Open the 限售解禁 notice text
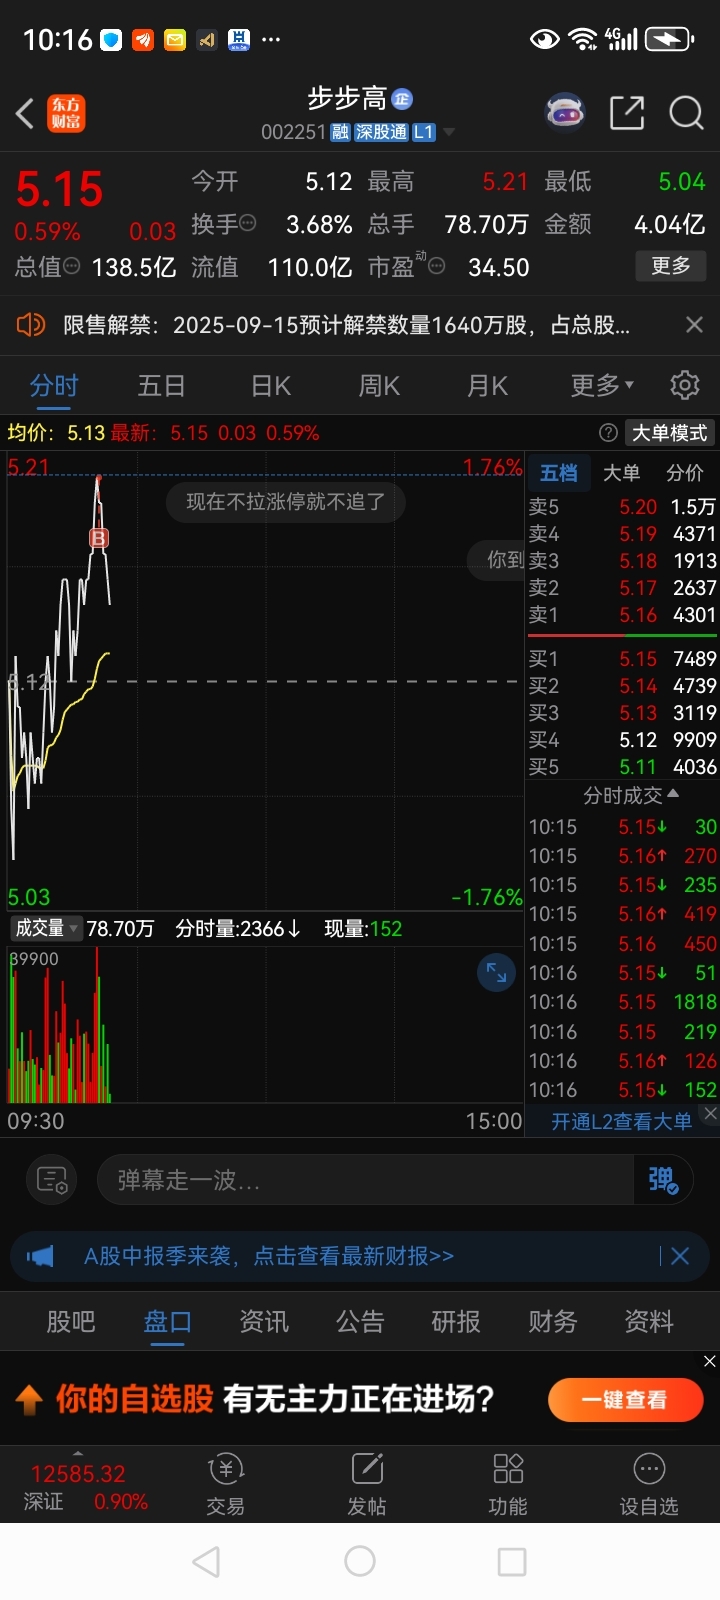720x1600 pixels. click(346, 324)
